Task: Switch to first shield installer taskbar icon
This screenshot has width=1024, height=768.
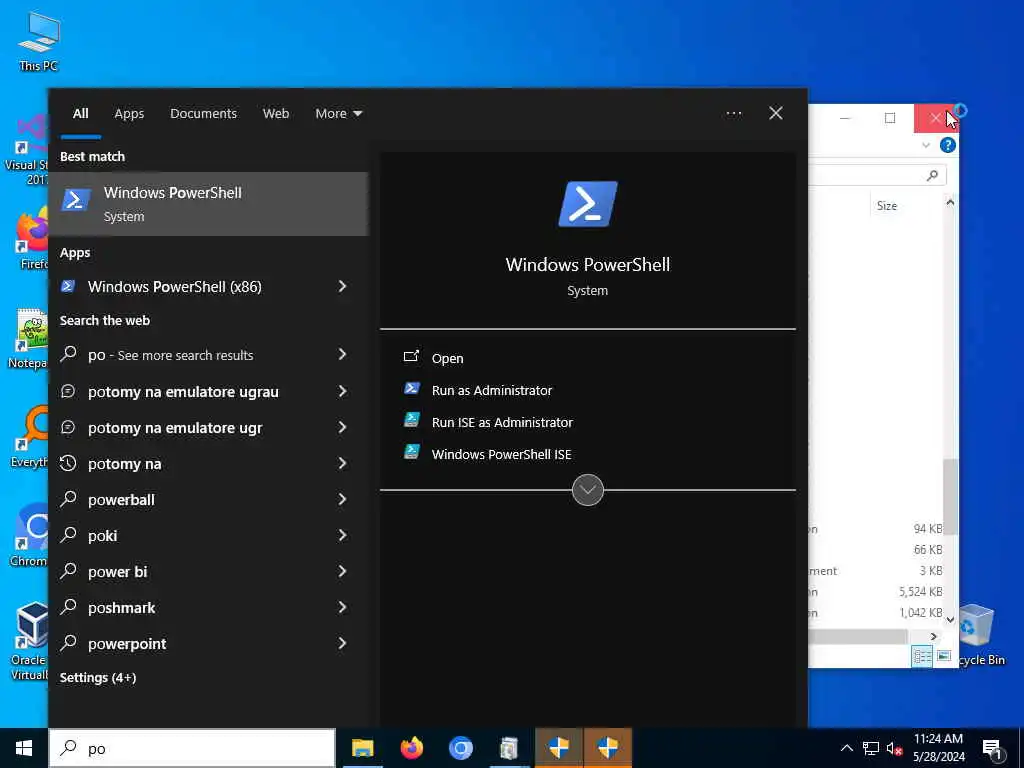Action: tap(559, 748)
